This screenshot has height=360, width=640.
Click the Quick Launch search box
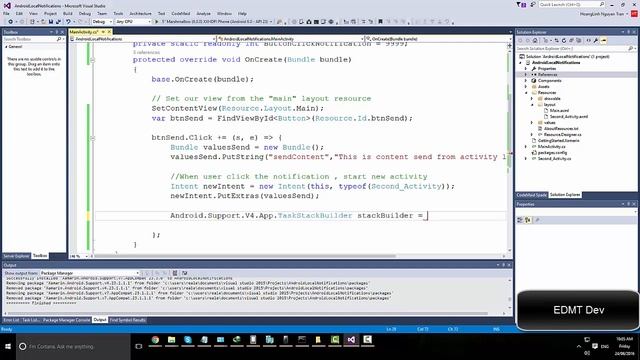[572, 4]
